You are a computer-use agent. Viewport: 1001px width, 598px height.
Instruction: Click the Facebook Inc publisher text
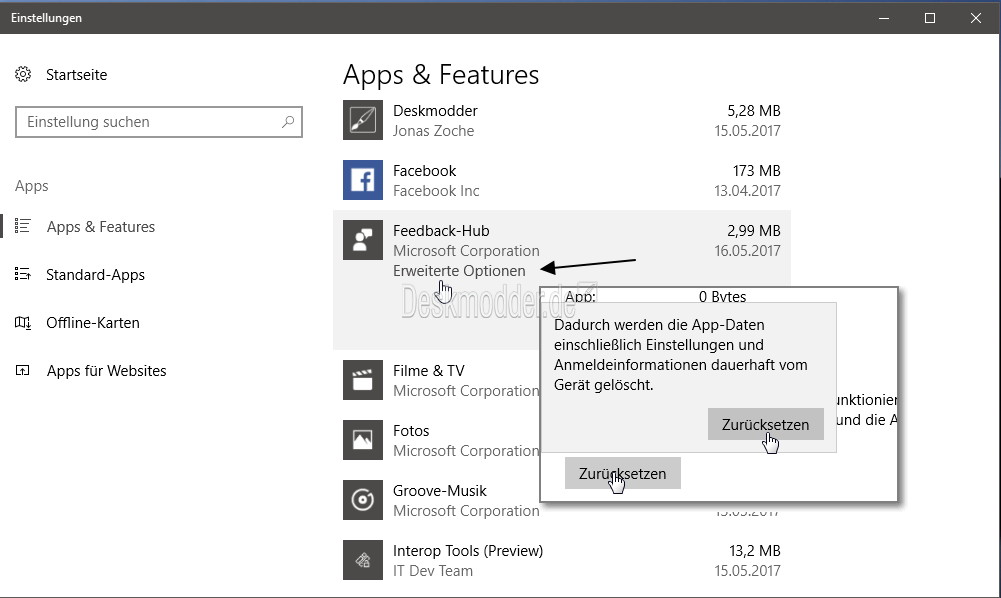click(436, 190)
